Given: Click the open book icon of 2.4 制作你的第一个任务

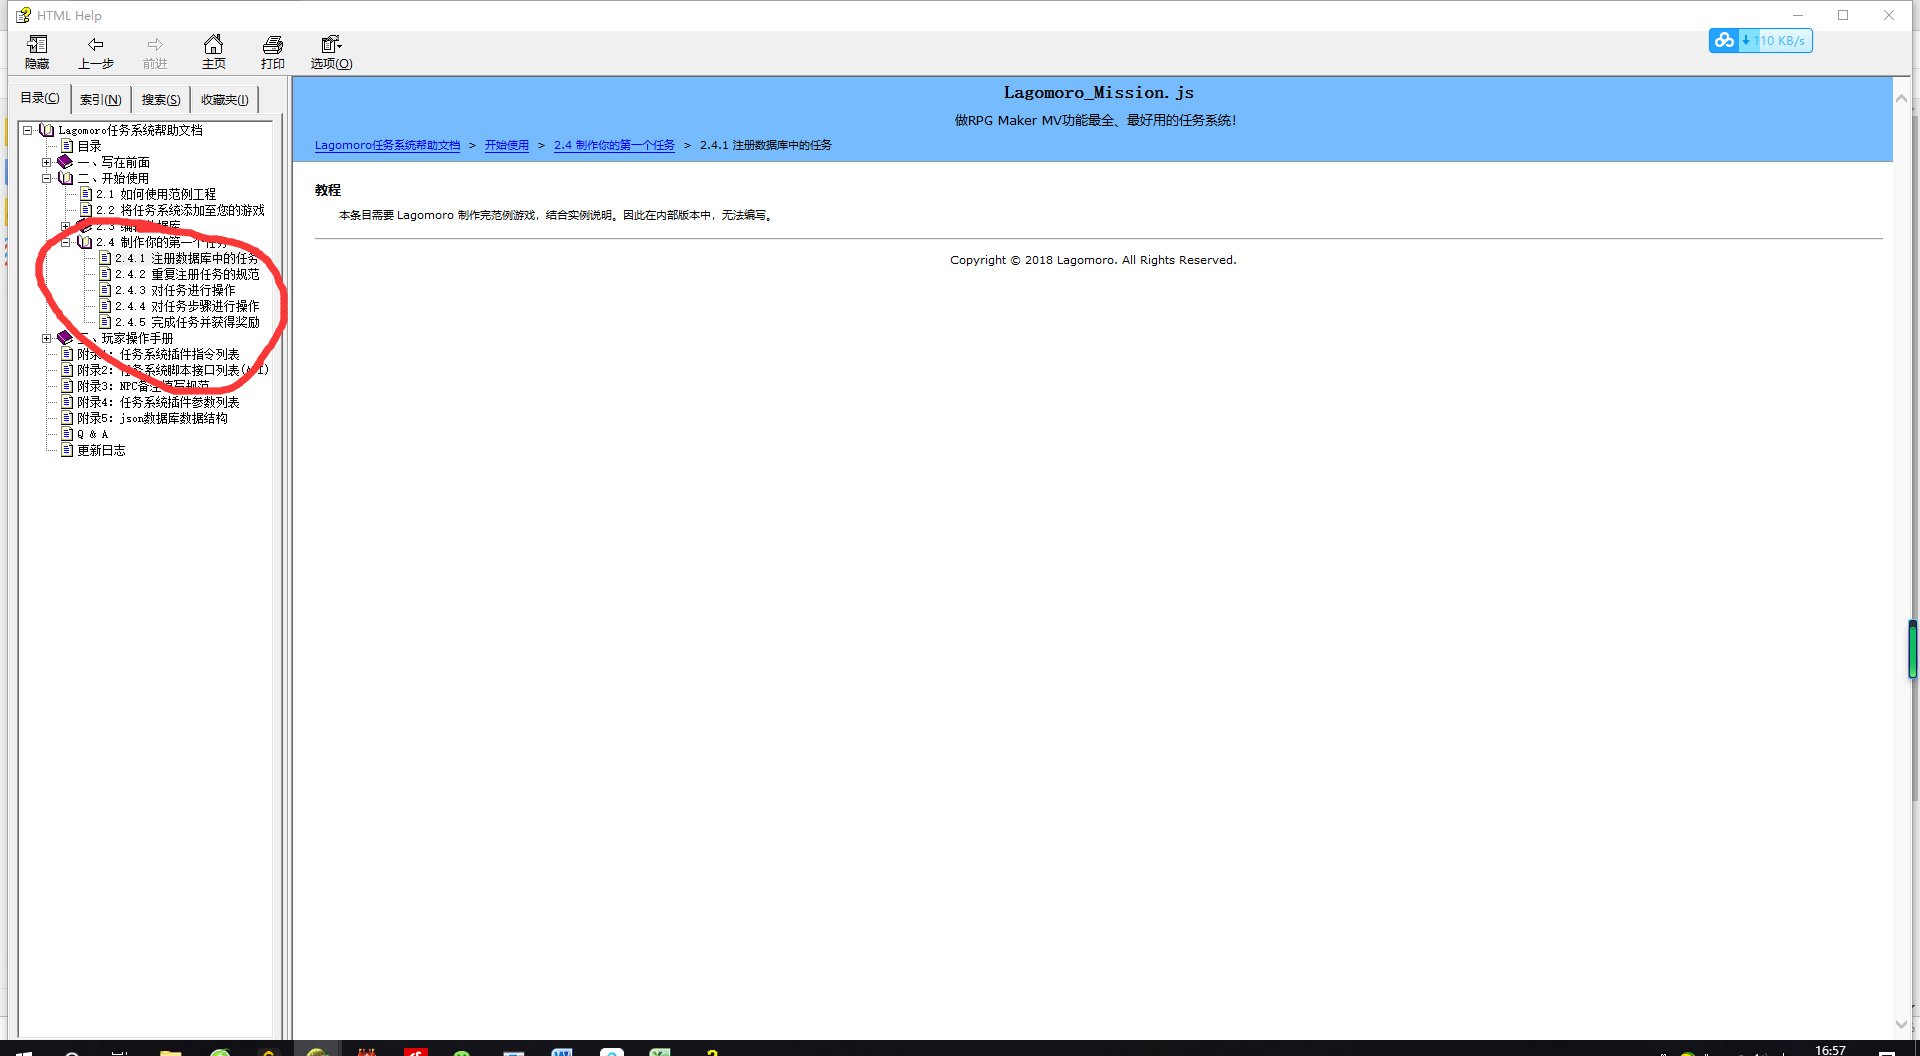Looking at the screenshot, I should click(x=85, y=242).
